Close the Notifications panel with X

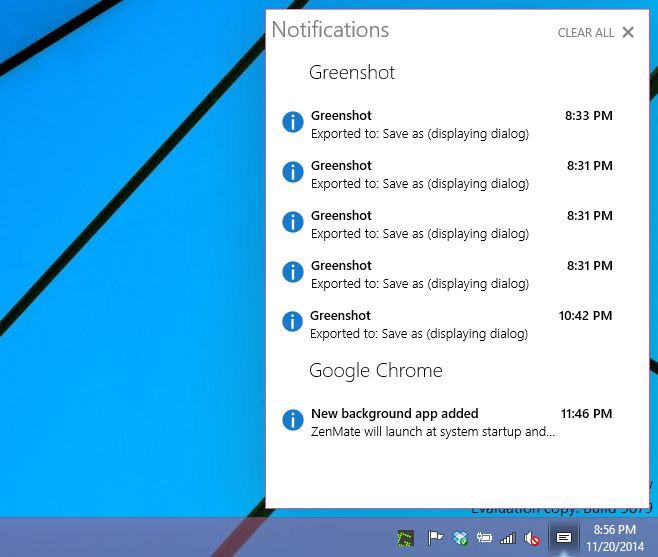pyautogui.click(x=628, y=32)
